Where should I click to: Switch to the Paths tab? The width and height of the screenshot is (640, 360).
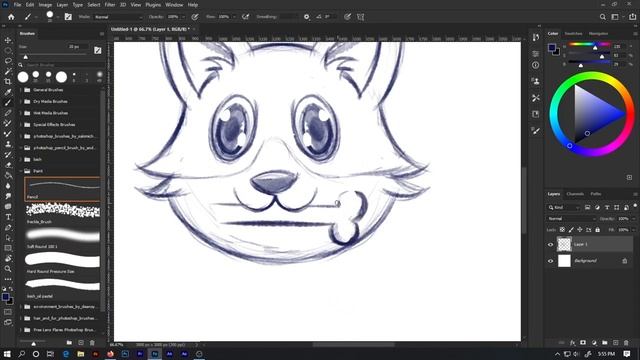click(596, 194)
